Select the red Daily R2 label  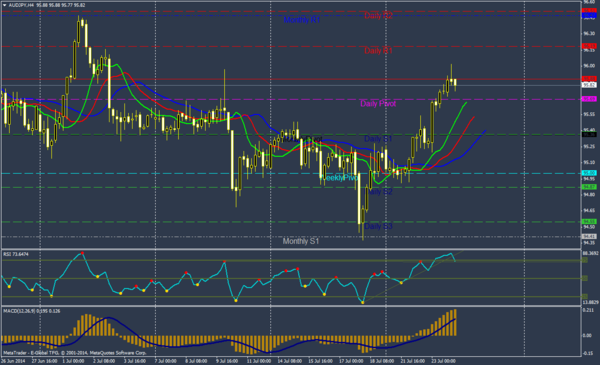[378, 16]
